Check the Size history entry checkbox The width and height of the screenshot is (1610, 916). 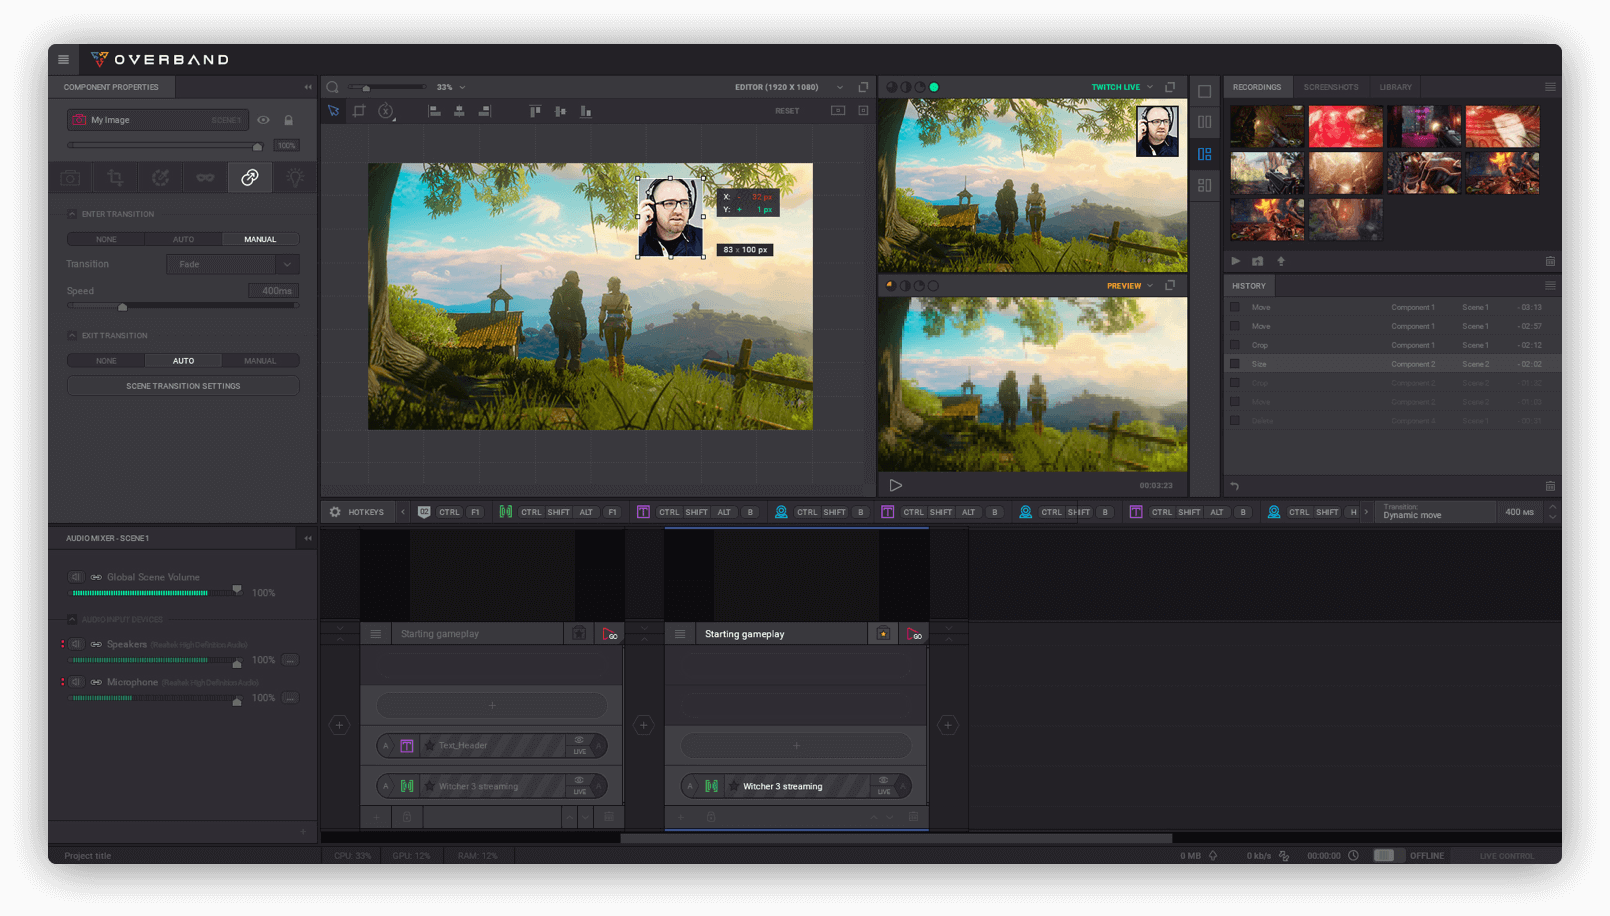(x=1235, y=364)
